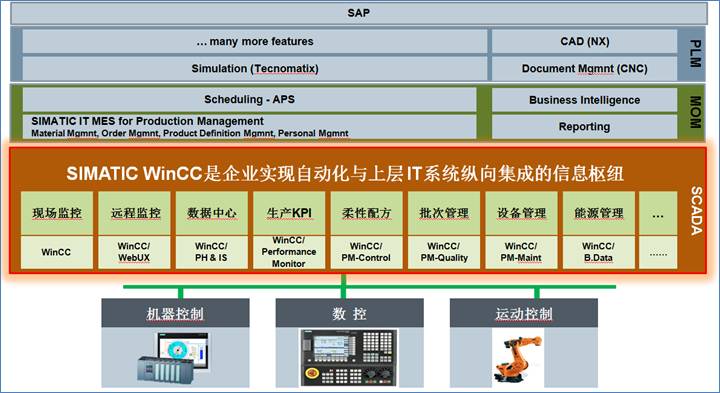This screenshot has width=720, height=393.
Task: Select the 现场监控 green tile
Action: click(x=57, y=213)
